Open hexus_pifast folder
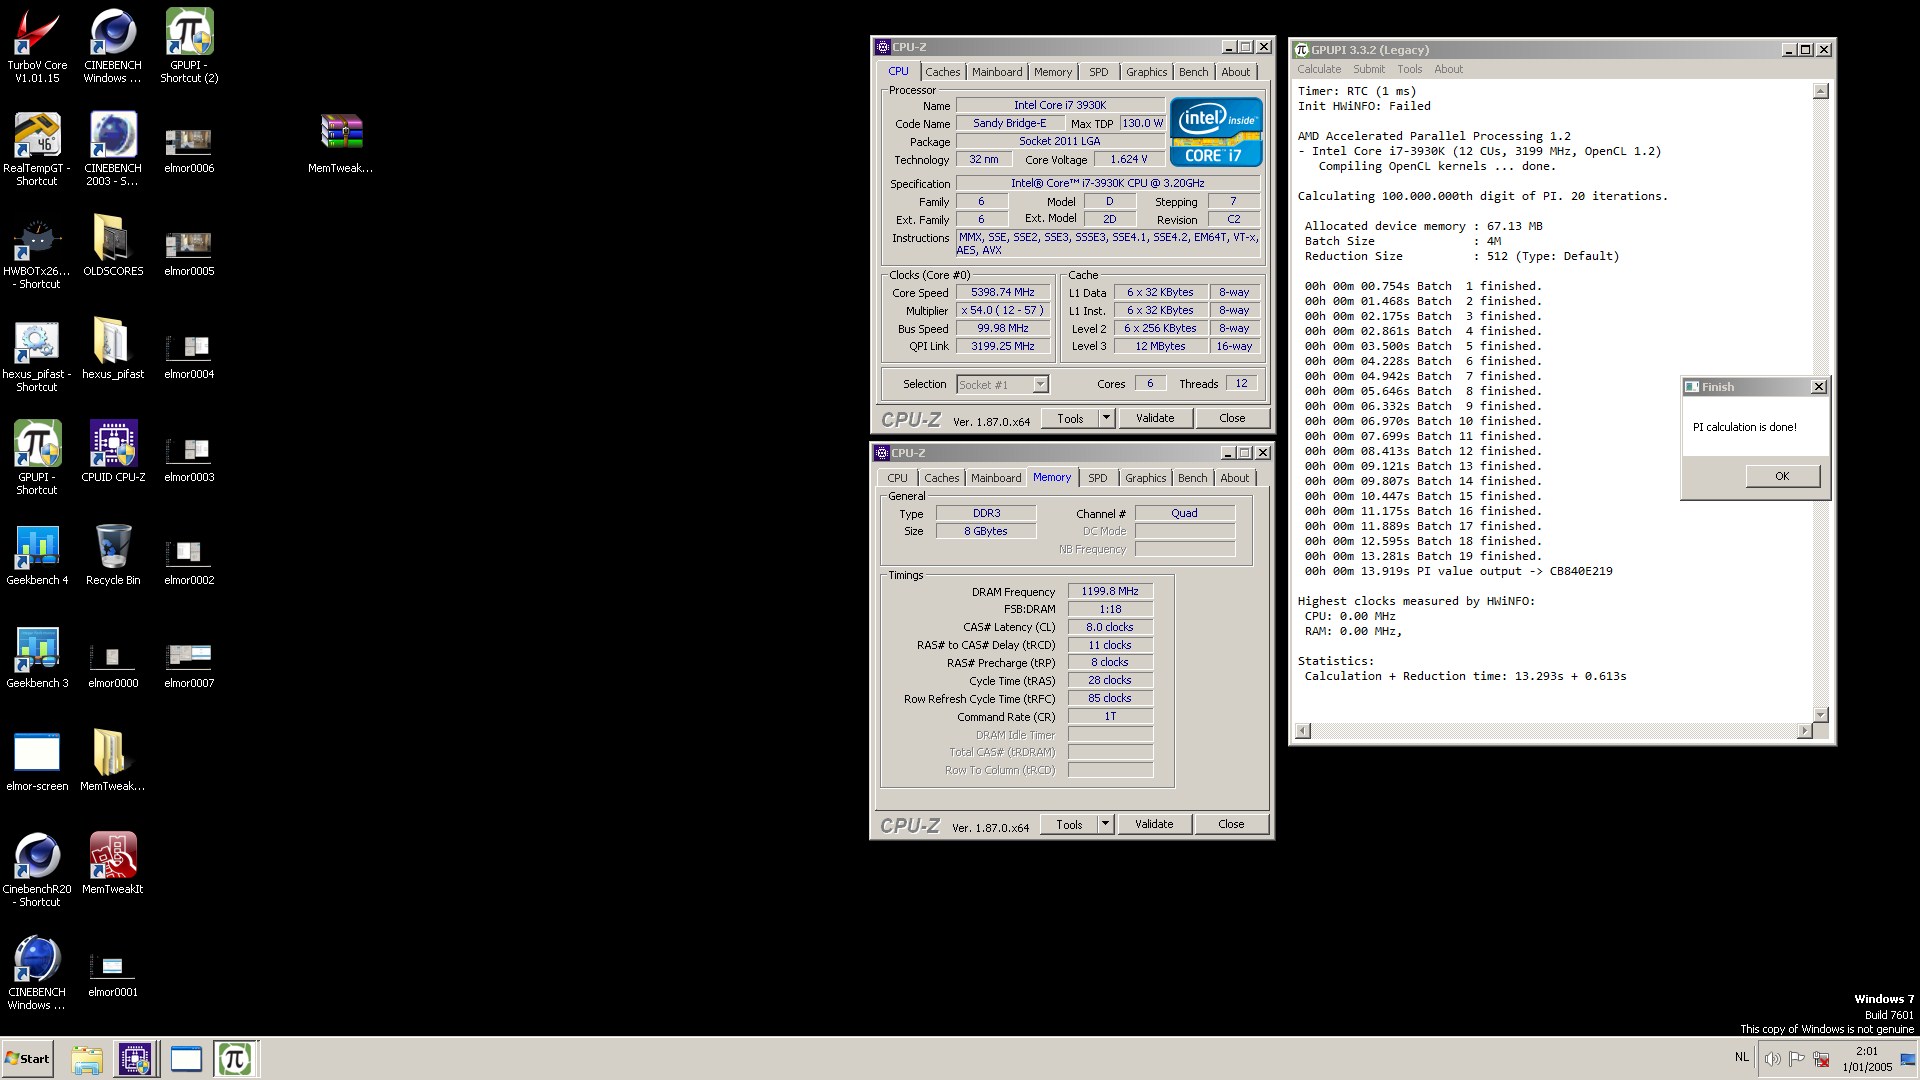 click(x=113, y=348)
